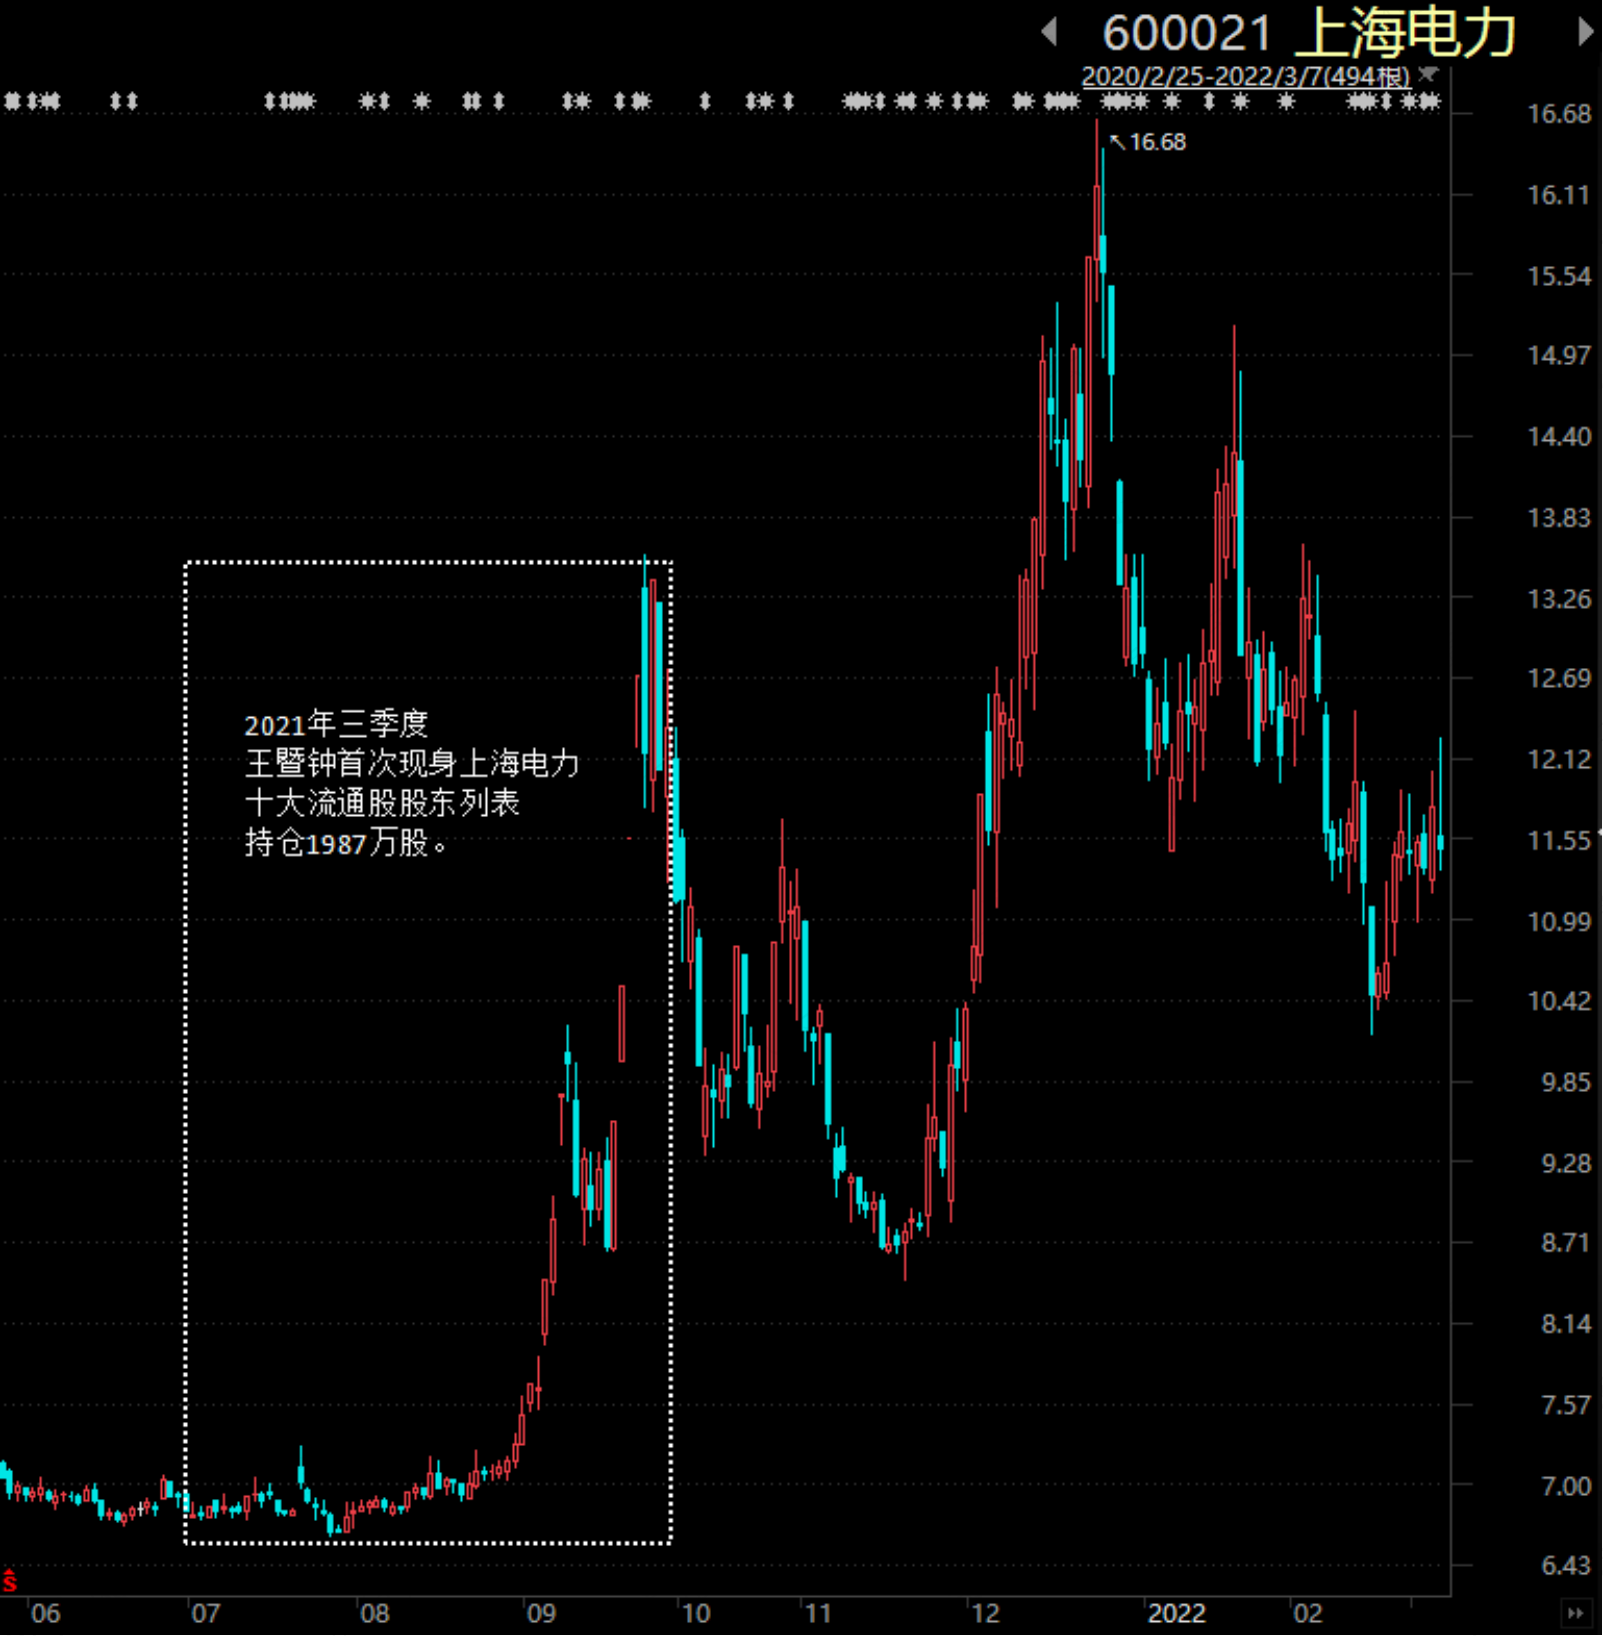Go to next stock with right arrow
The width and height of the screenshot is (1603, 1636).
1585,32
